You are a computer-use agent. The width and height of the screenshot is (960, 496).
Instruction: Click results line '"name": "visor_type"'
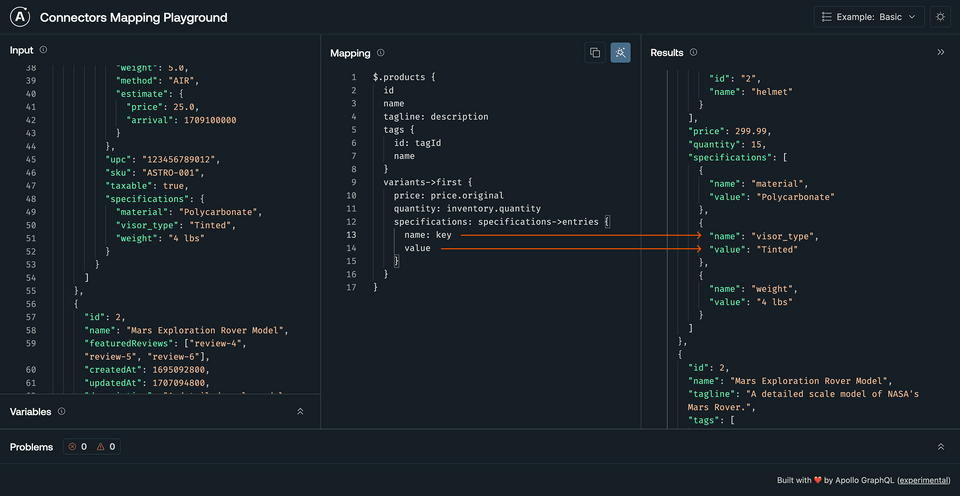[x=763, y=236]
